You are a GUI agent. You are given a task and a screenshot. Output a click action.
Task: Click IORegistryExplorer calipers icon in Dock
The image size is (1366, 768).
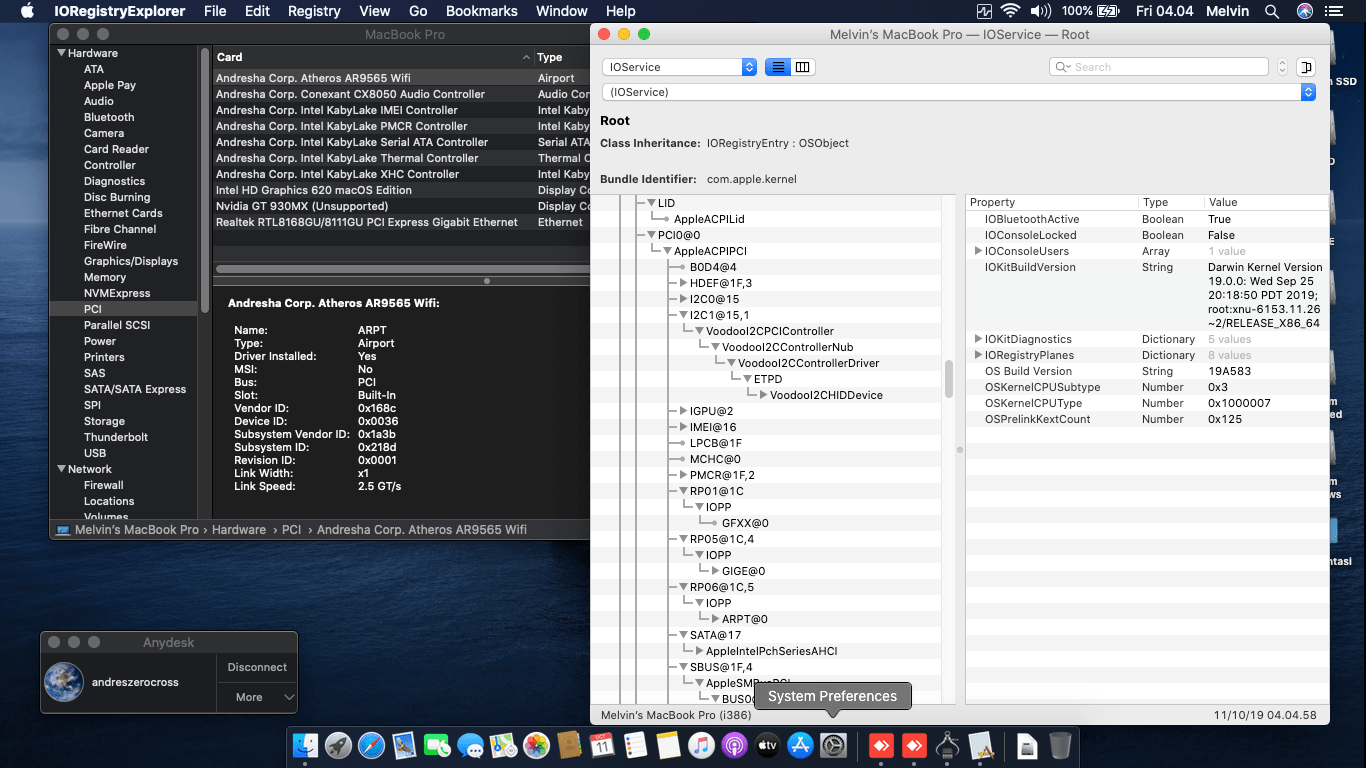947,745
